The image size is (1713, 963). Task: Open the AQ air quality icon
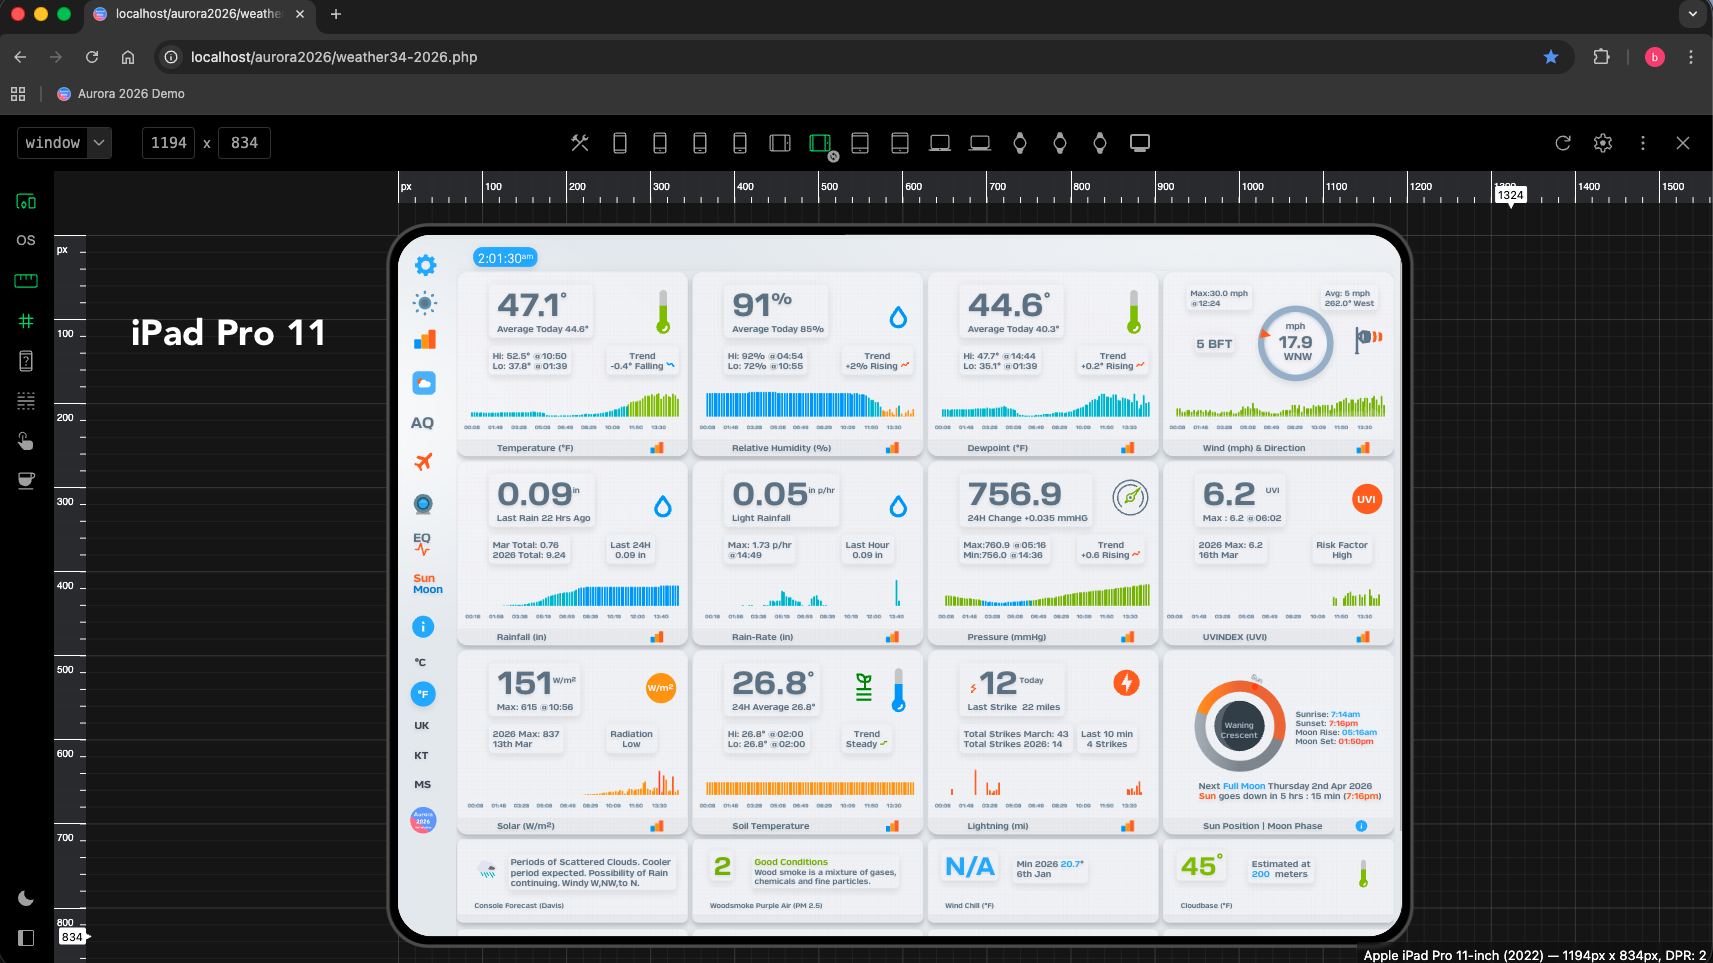coord(422,423)
